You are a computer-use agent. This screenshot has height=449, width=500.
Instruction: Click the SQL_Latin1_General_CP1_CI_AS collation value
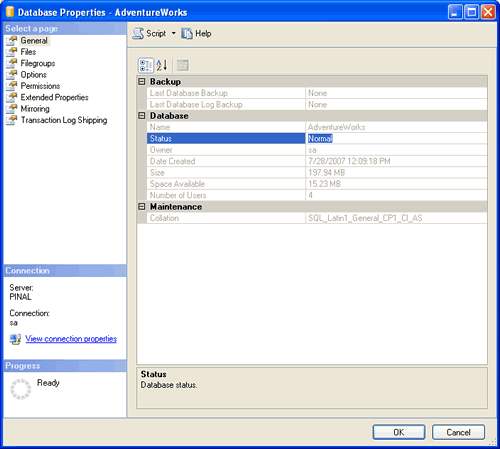coord(365,218)
